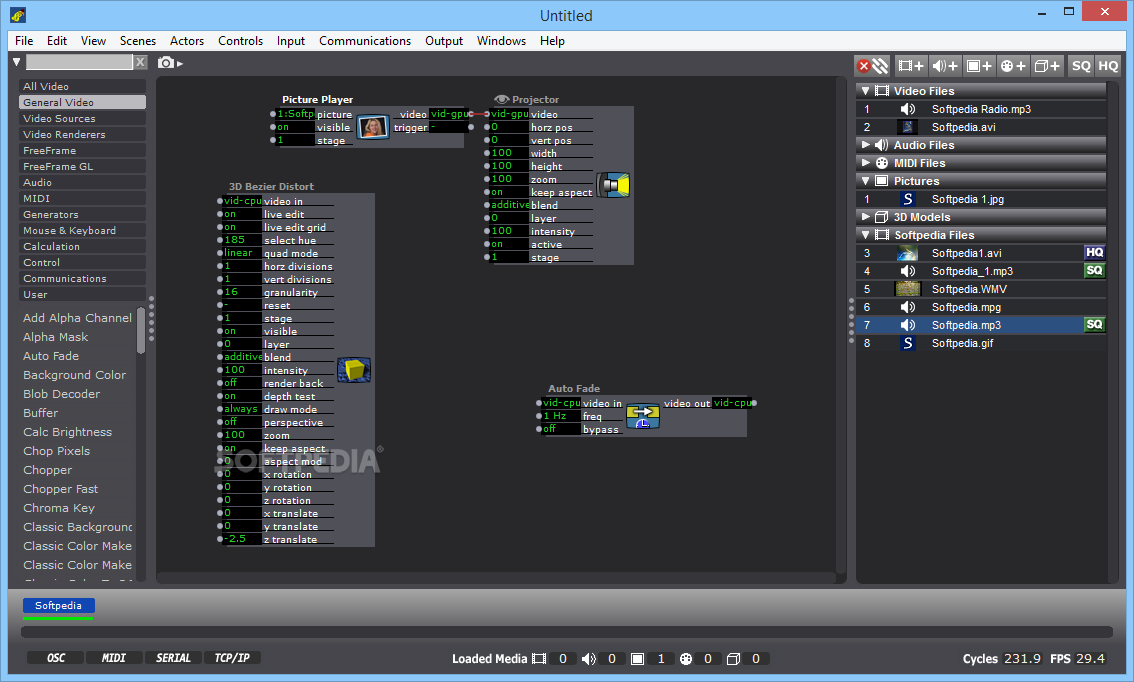Image resolution: width=1134 pixels, height=682 pixels.
Task: Open the Windows menu
Action: 500,41
